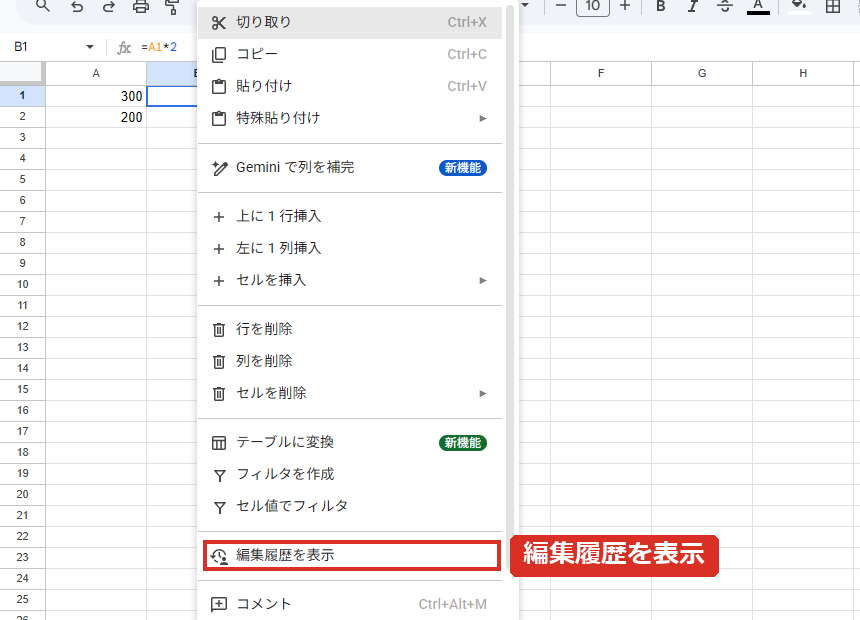Click the table icon beside テーブルに変換
Screen dimensions: 860x620
tap(219, 443)
